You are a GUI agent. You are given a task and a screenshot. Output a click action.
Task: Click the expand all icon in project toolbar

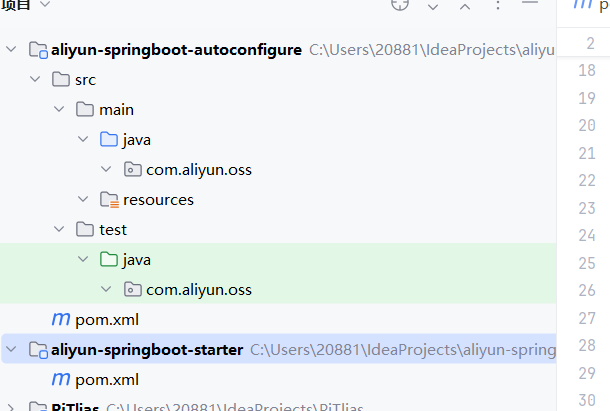point(433,6)
